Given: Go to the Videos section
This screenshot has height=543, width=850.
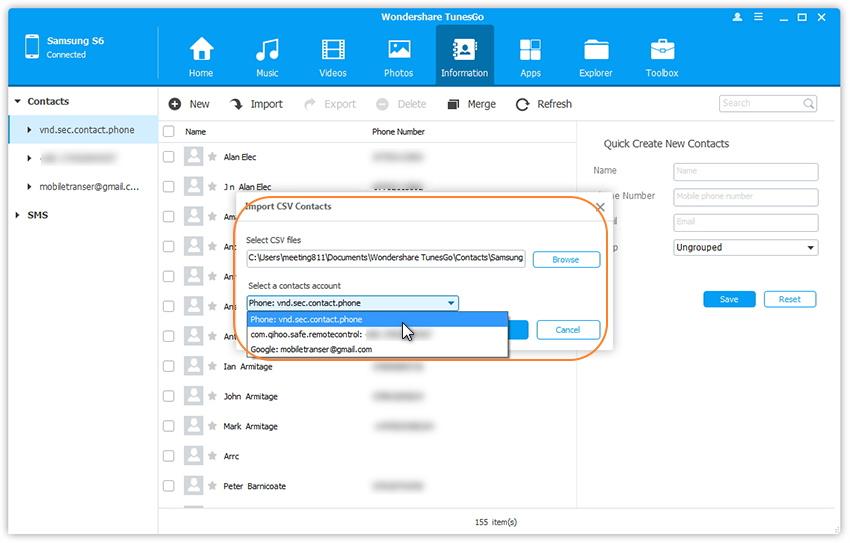Looking at the screenshot, I should pos(333,50).
